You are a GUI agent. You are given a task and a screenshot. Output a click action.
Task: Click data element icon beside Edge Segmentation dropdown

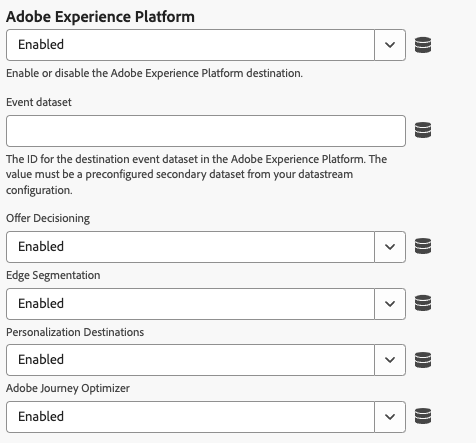pyautogui.click(x=423, y=303)
